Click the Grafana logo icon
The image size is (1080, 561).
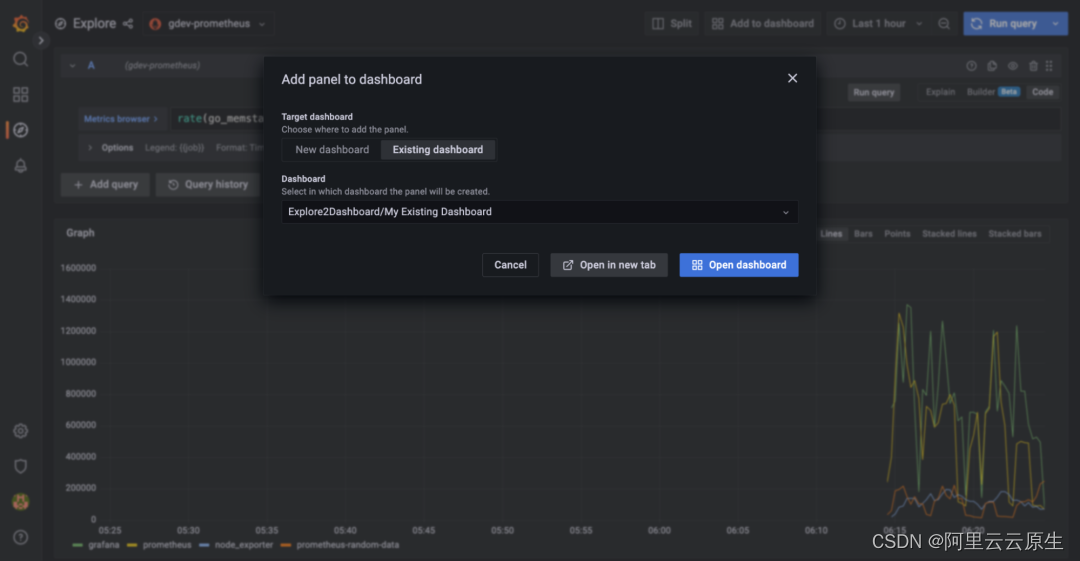[21, 23]
